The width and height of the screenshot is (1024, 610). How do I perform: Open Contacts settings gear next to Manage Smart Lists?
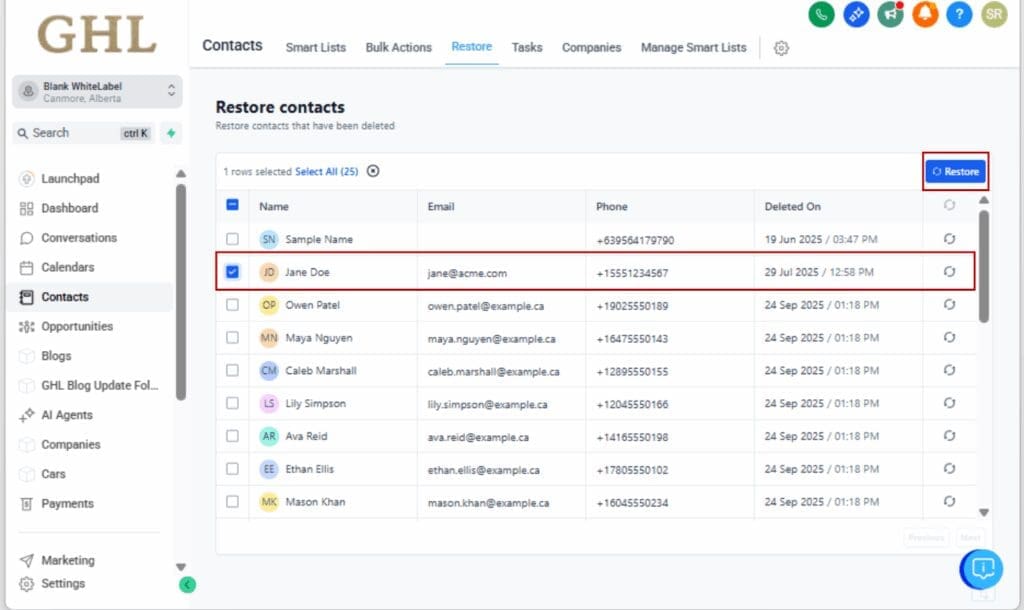click(x=781, y=47)
